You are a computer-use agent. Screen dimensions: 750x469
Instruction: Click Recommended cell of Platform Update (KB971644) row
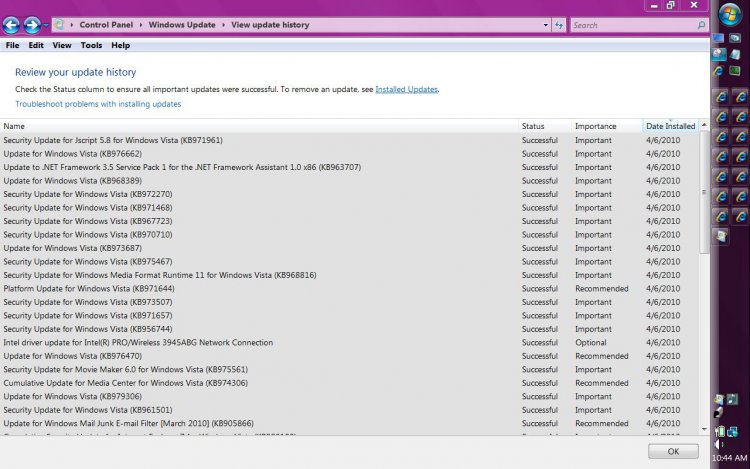(602, 289)
